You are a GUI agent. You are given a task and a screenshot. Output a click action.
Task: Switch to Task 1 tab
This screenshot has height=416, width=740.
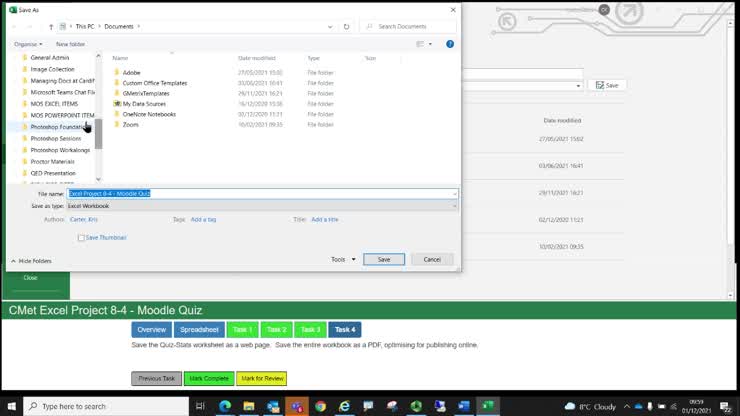point(242,330)
